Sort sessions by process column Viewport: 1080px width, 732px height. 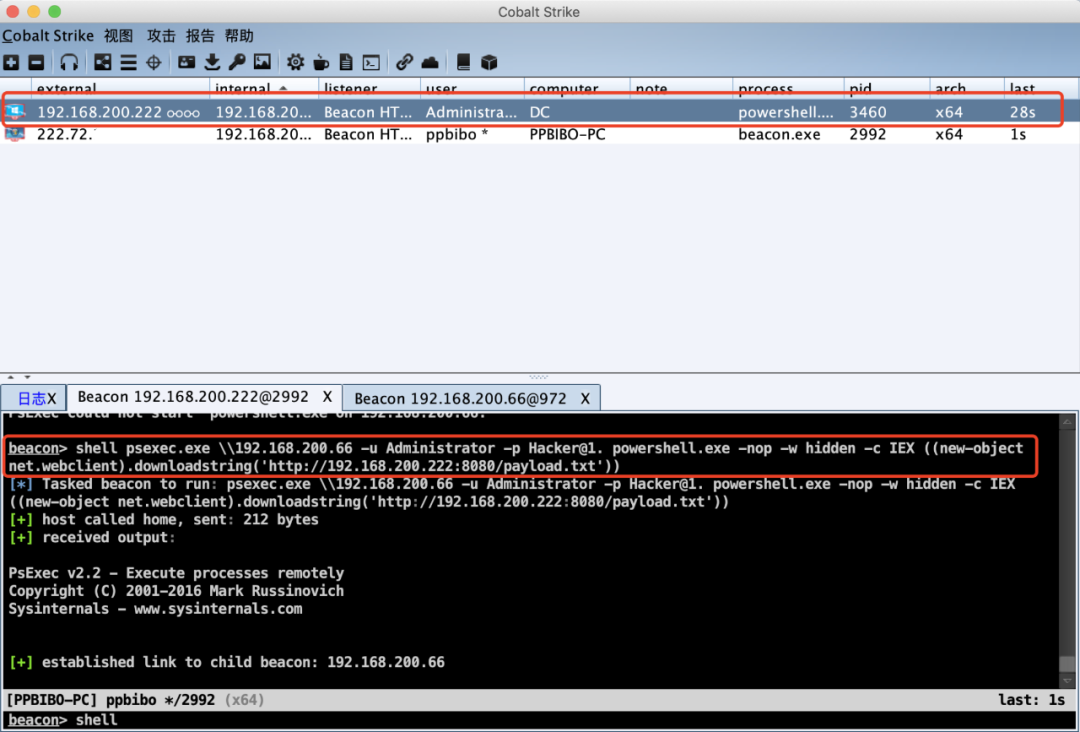pyautogui.click(x=788, y=87)
